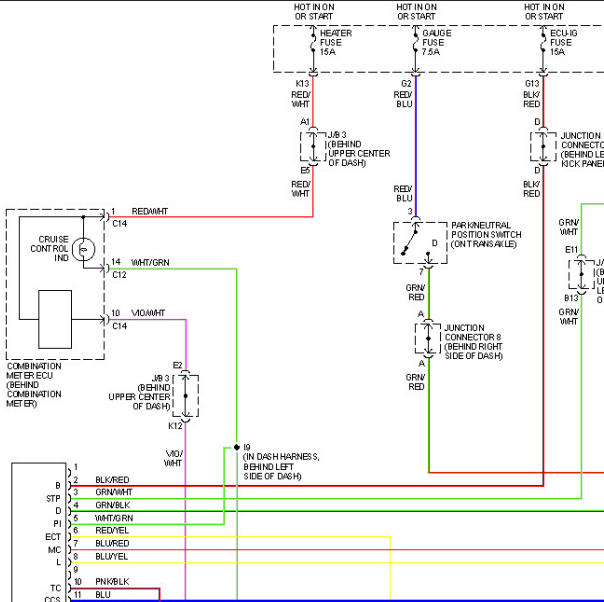Select the GAUGE FUSE 7.5A label
The image size is (604, 602).
point(436,42)
